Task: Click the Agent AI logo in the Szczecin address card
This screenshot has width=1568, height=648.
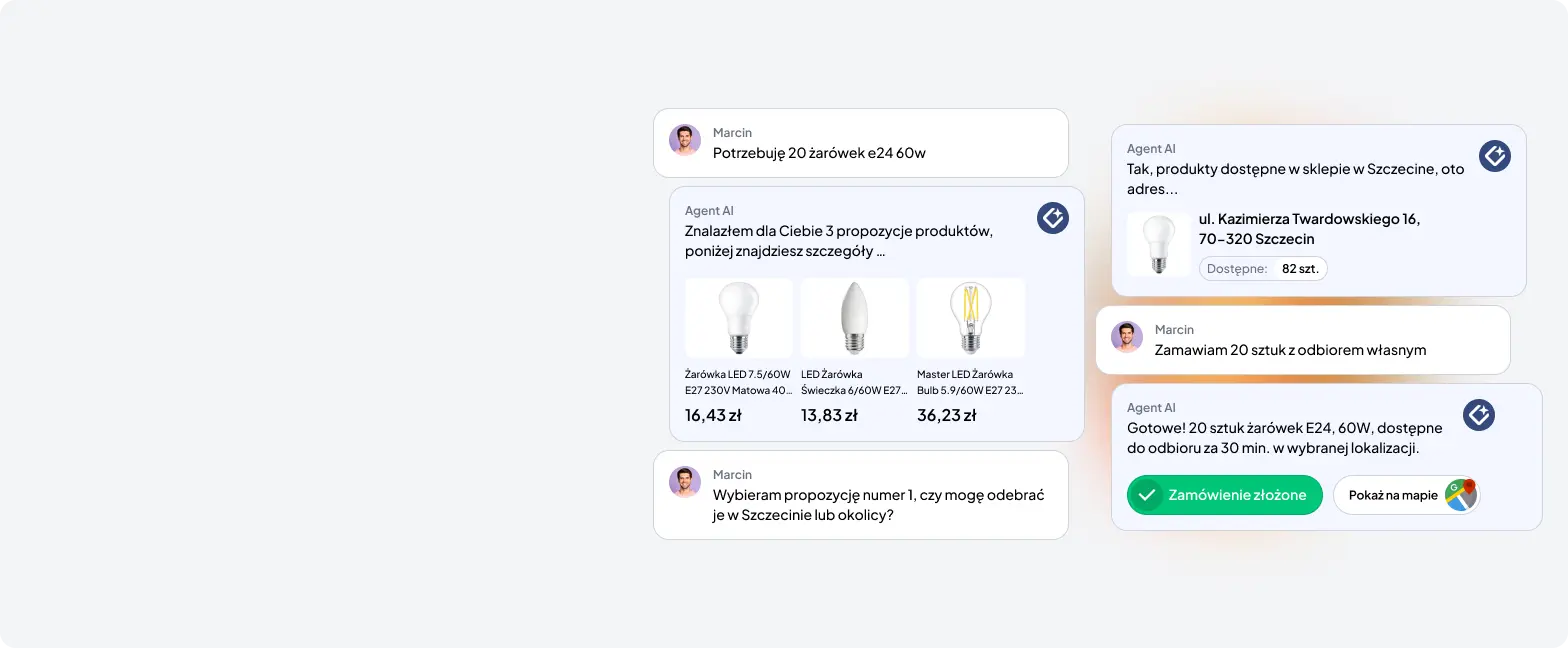Action: coord(1495,156)
